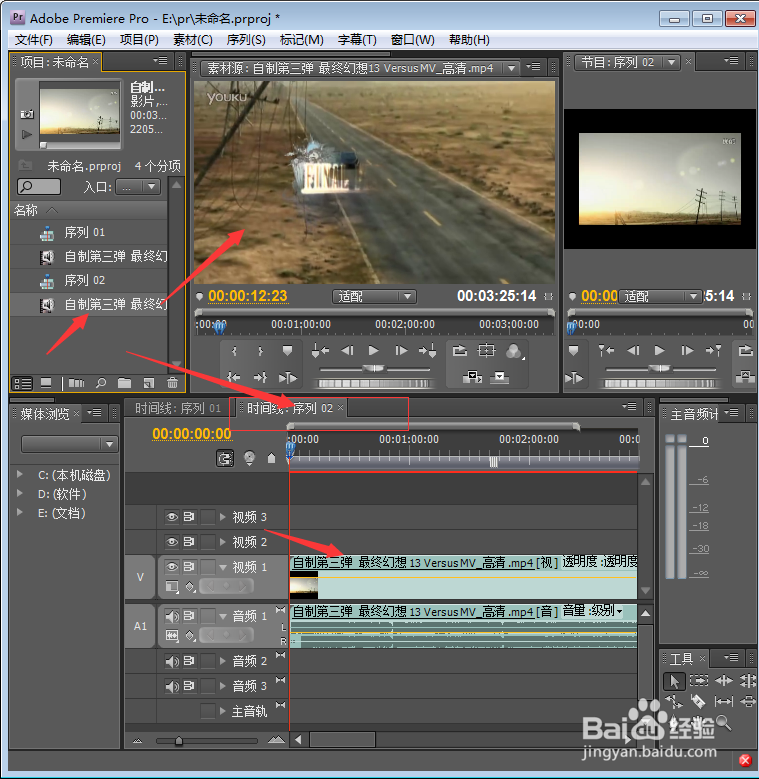Hide the 视频 1 track eye
The width and height of the screenshot is (759, 779).
171,566
